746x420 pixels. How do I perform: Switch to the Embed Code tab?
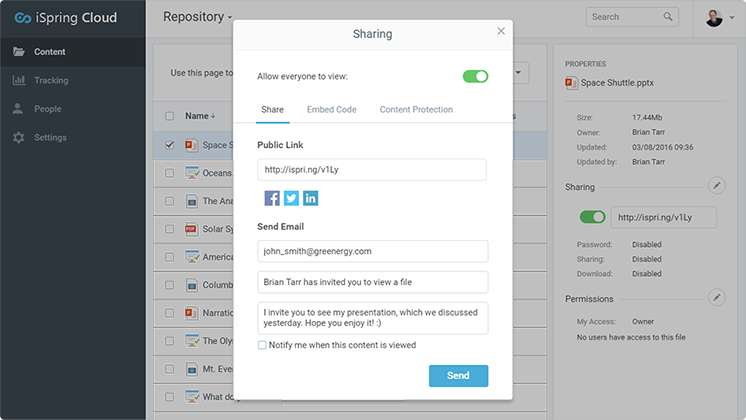click(332, 110)
